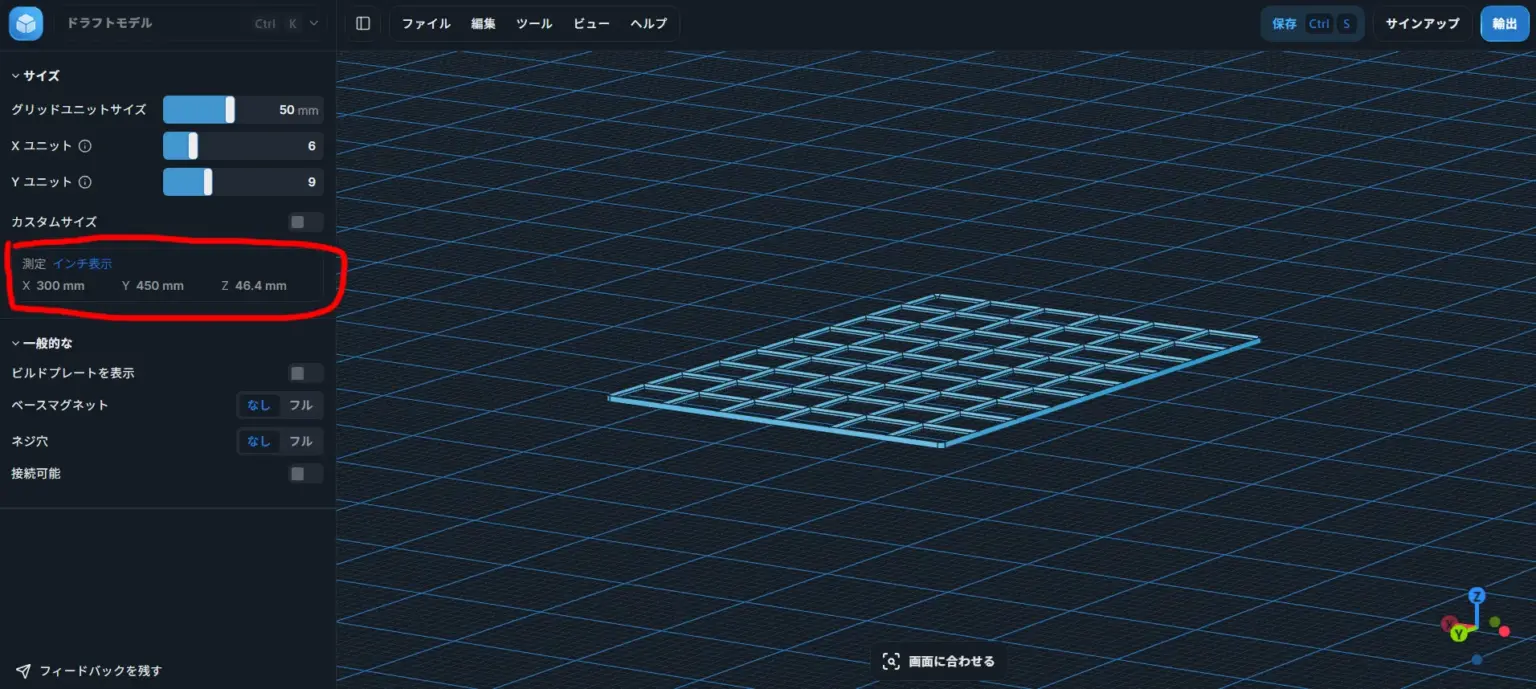Enable the カスタムサイズ toggle
The image size is (1536, 689).
click(x=305, y=221)
